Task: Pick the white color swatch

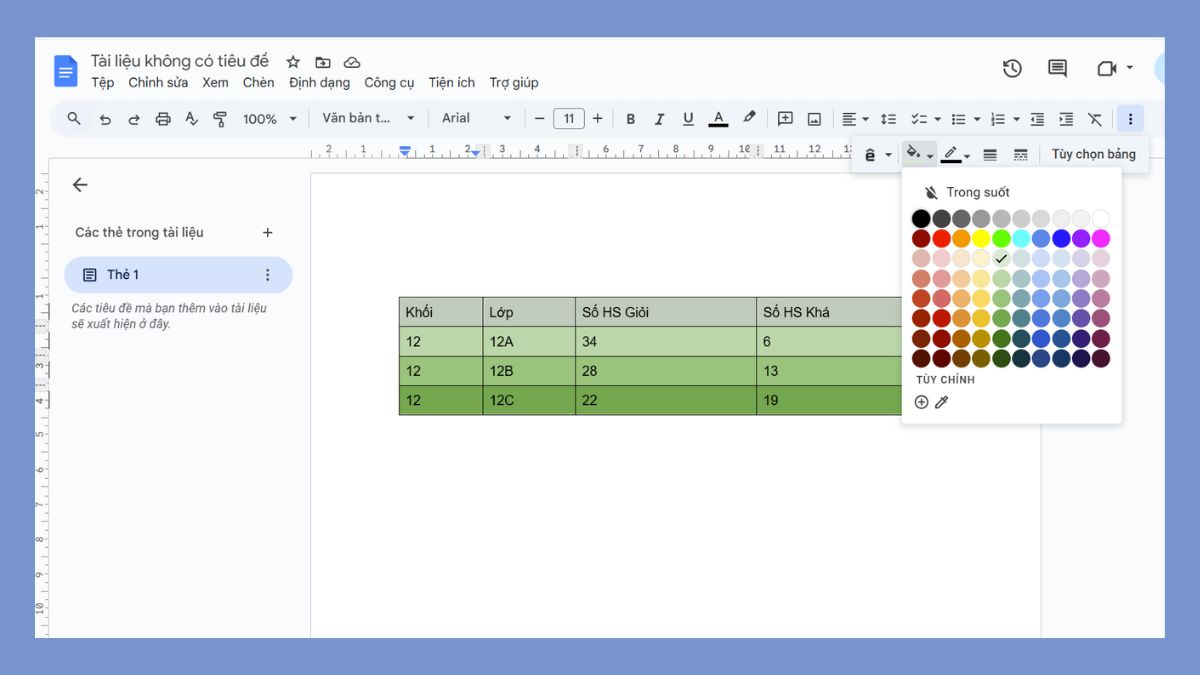Action: click(x=1101, y=218)
